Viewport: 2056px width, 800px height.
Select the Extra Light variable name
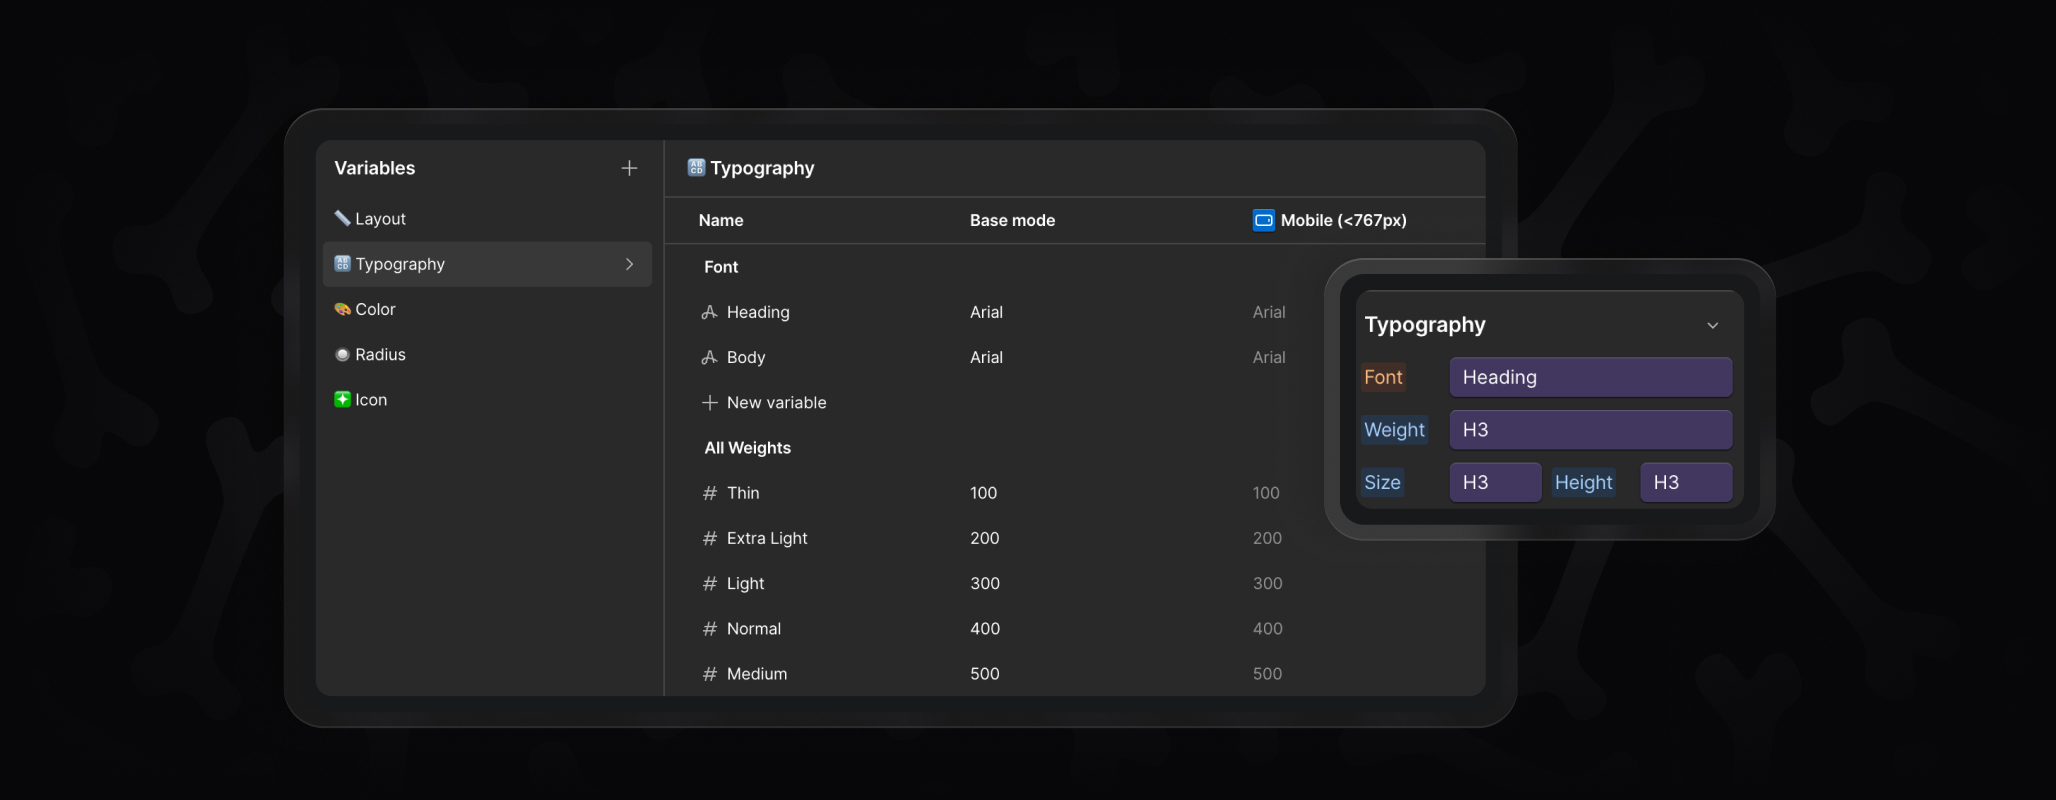click(x=767, y=538)
